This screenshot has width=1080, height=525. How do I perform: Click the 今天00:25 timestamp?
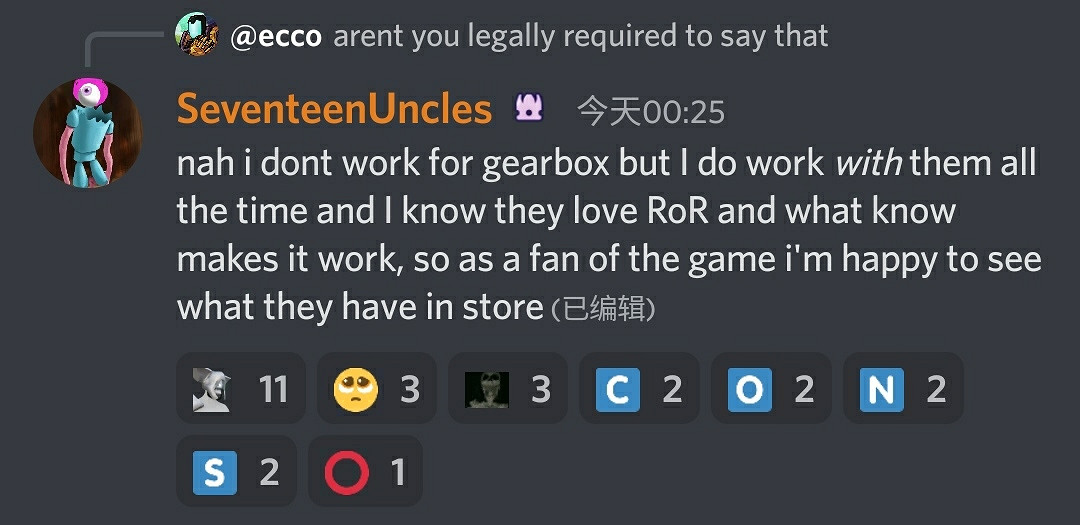(651, 112)
